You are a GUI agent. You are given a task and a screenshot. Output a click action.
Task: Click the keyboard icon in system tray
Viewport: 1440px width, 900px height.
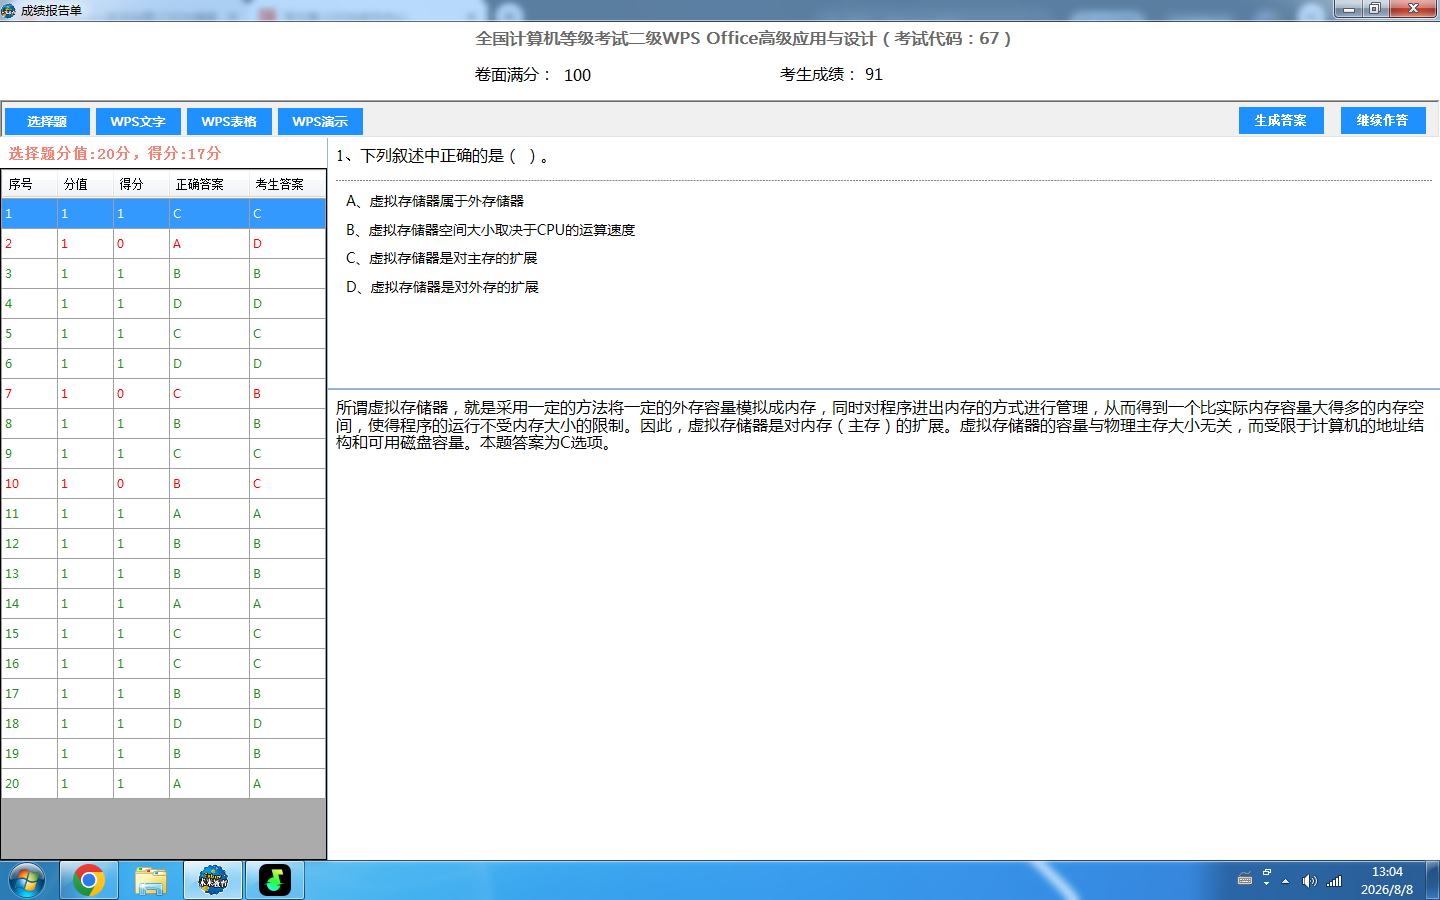click(x=1245, y=880)
